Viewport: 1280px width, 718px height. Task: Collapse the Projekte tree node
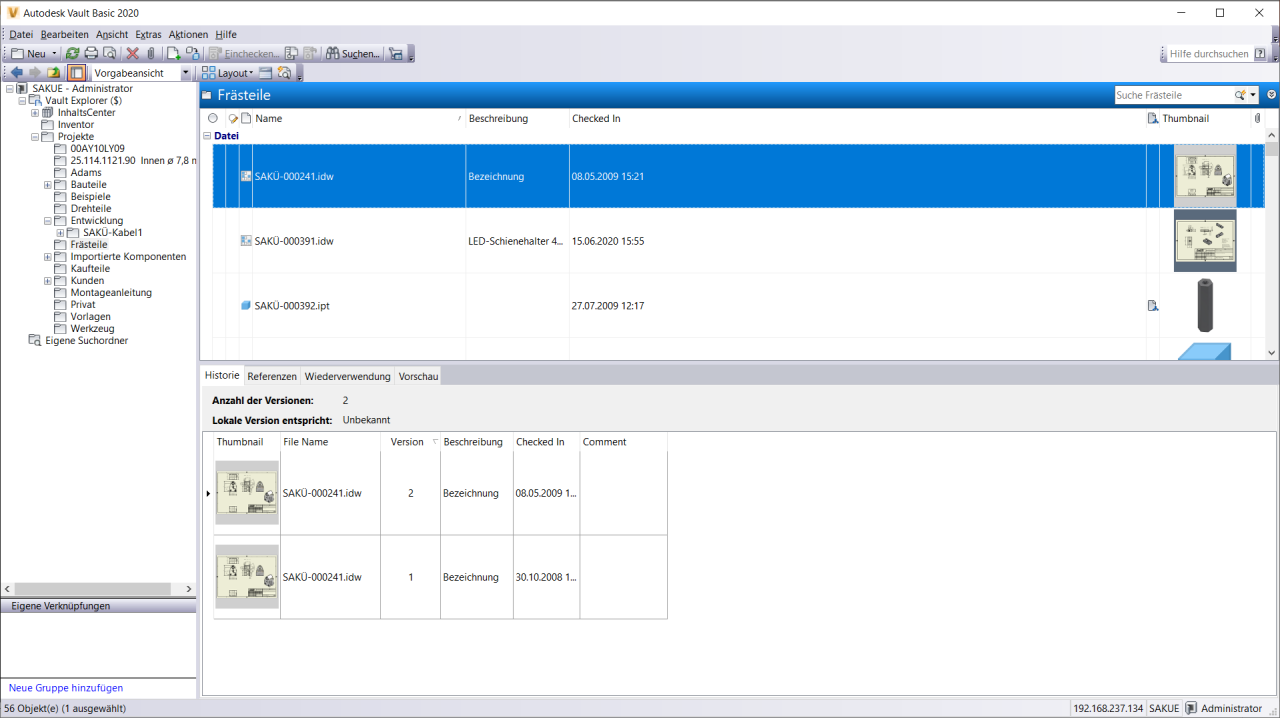point(35,137)
